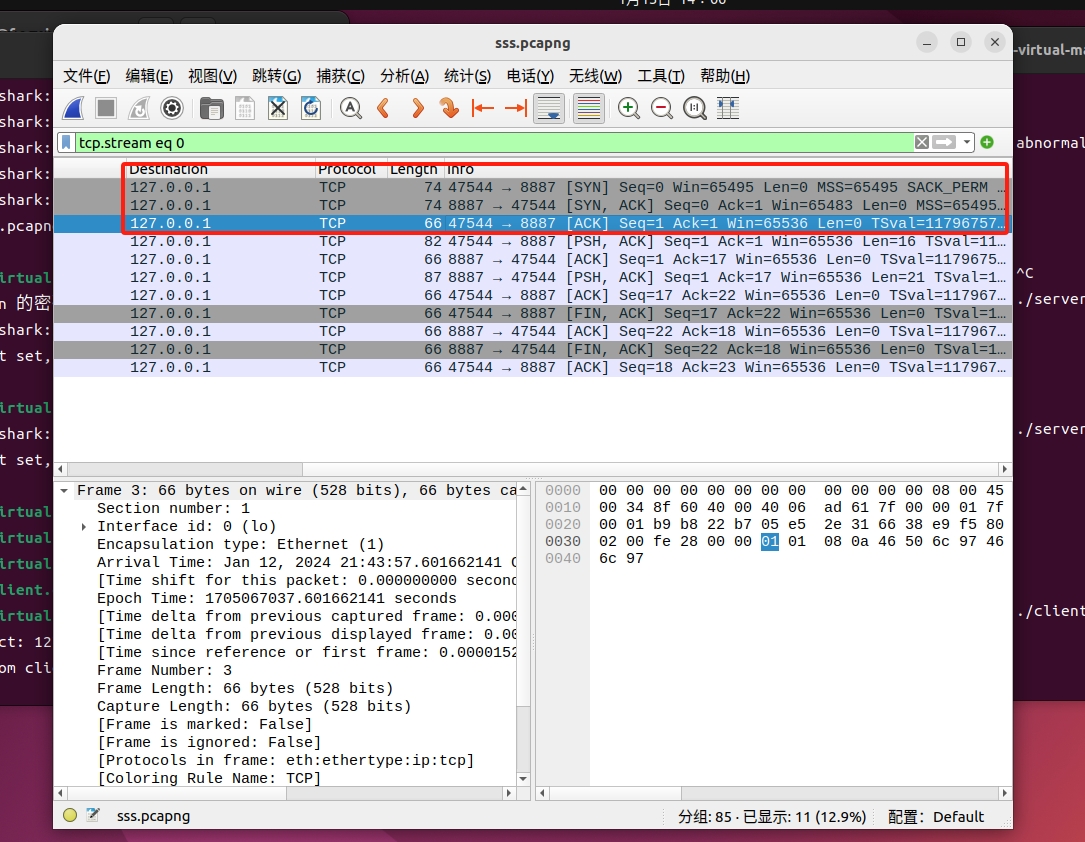Click the highlighted 01 hex byte

769,542
